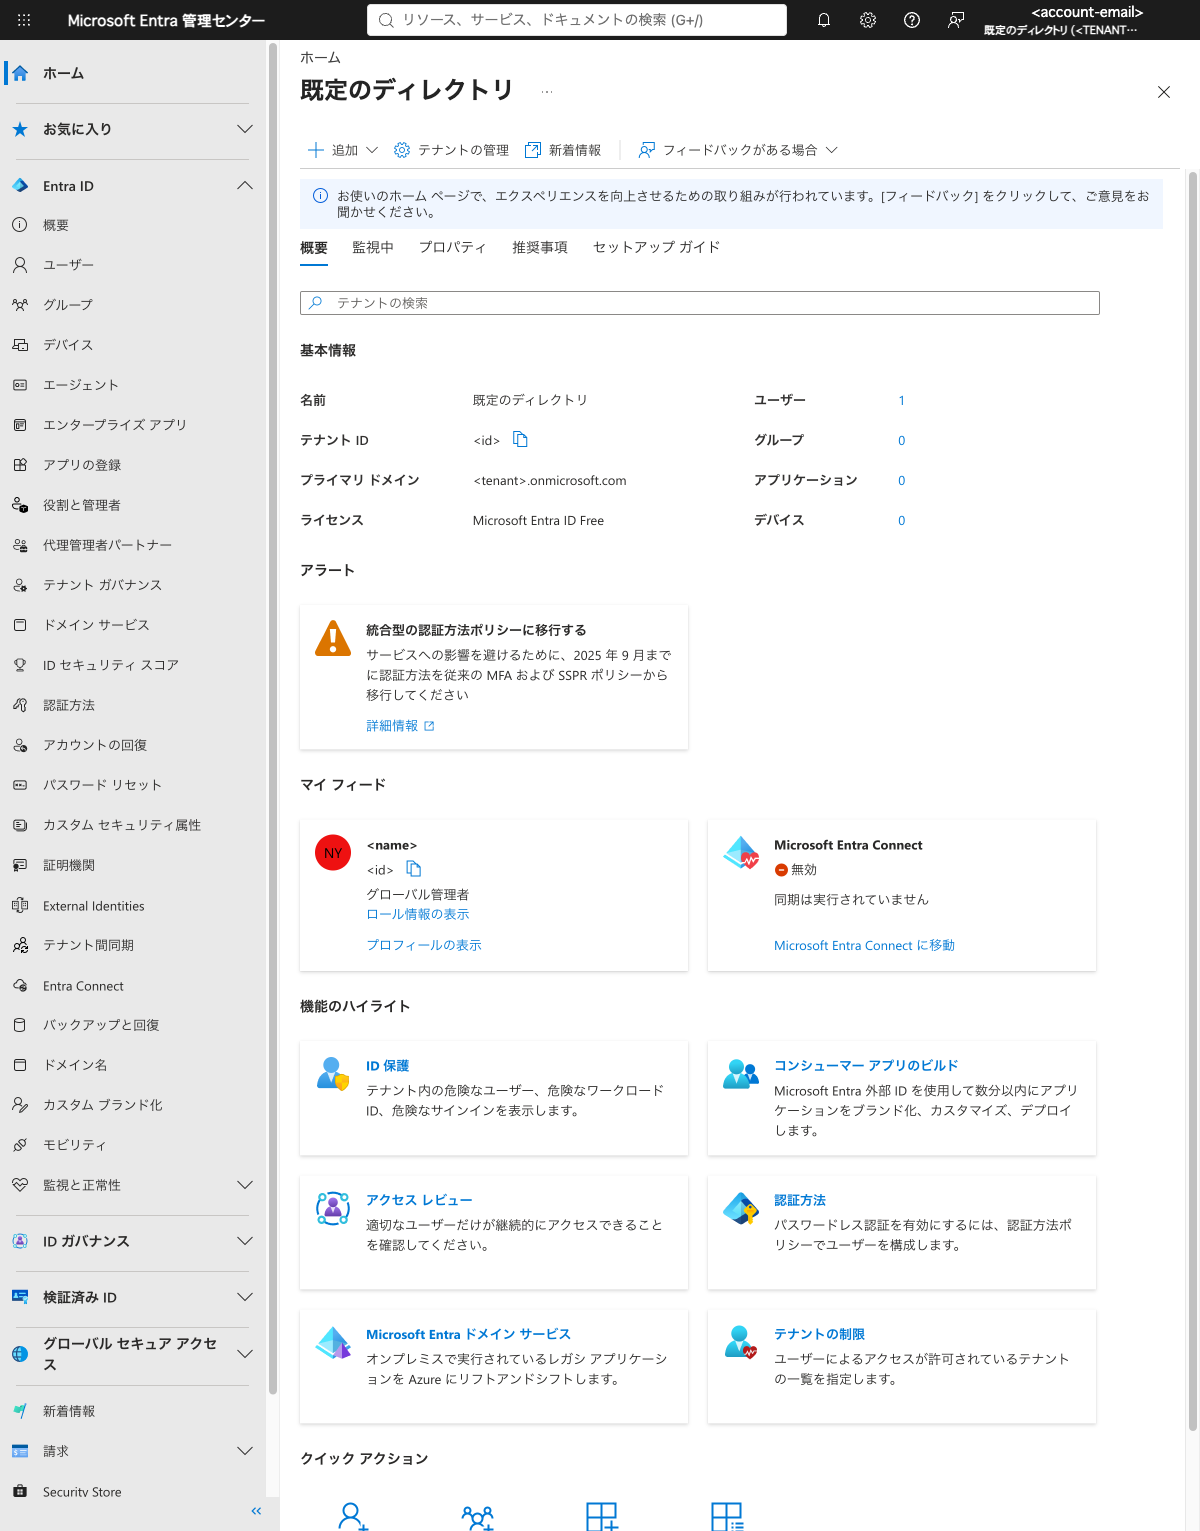Expand グローバル セキュア アクセス section
This screenshot has height=1531, width=1200.
[245, 1354]
